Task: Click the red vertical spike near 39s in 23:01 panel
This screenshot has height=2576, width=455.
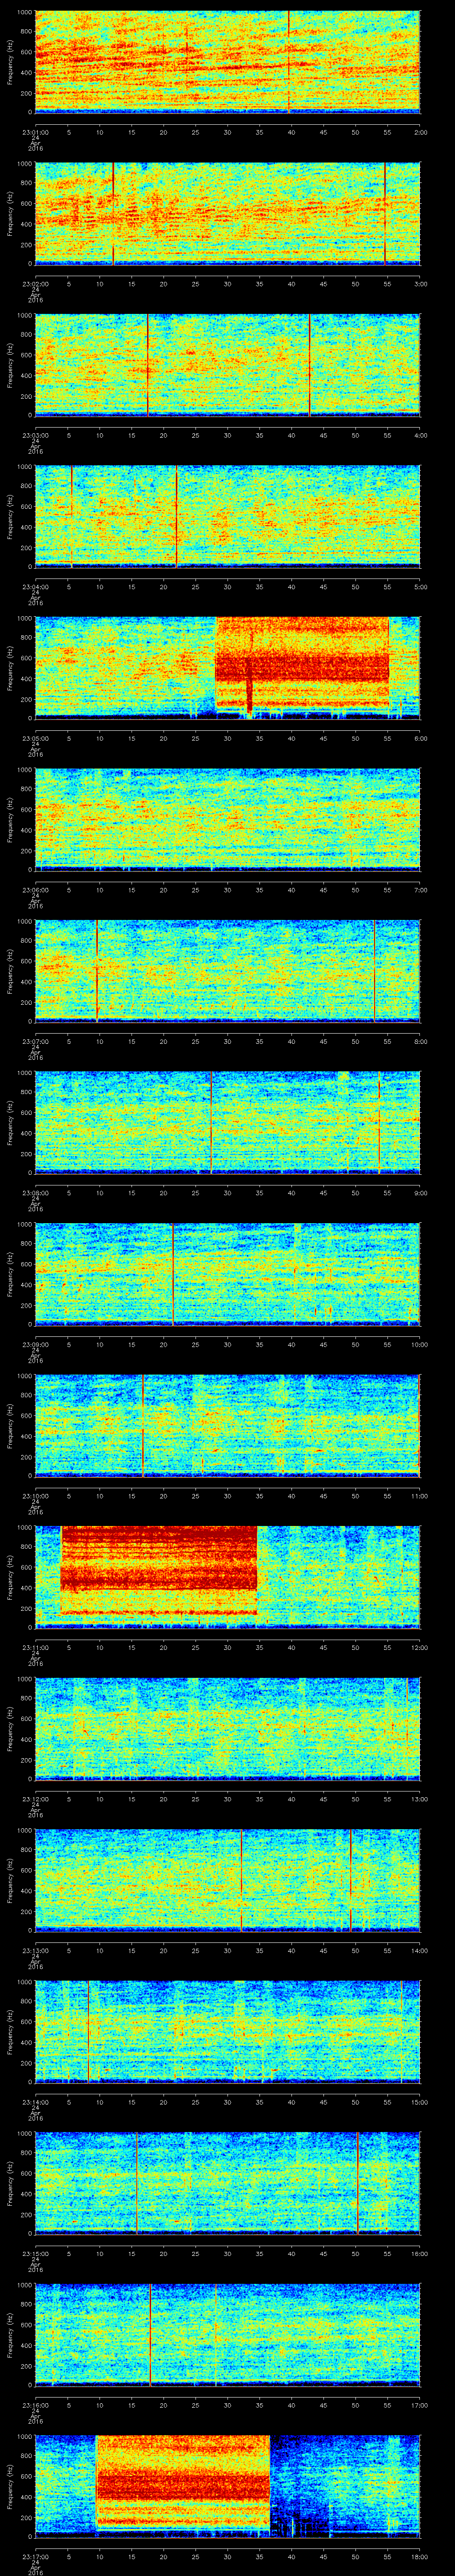Action: 289,62
